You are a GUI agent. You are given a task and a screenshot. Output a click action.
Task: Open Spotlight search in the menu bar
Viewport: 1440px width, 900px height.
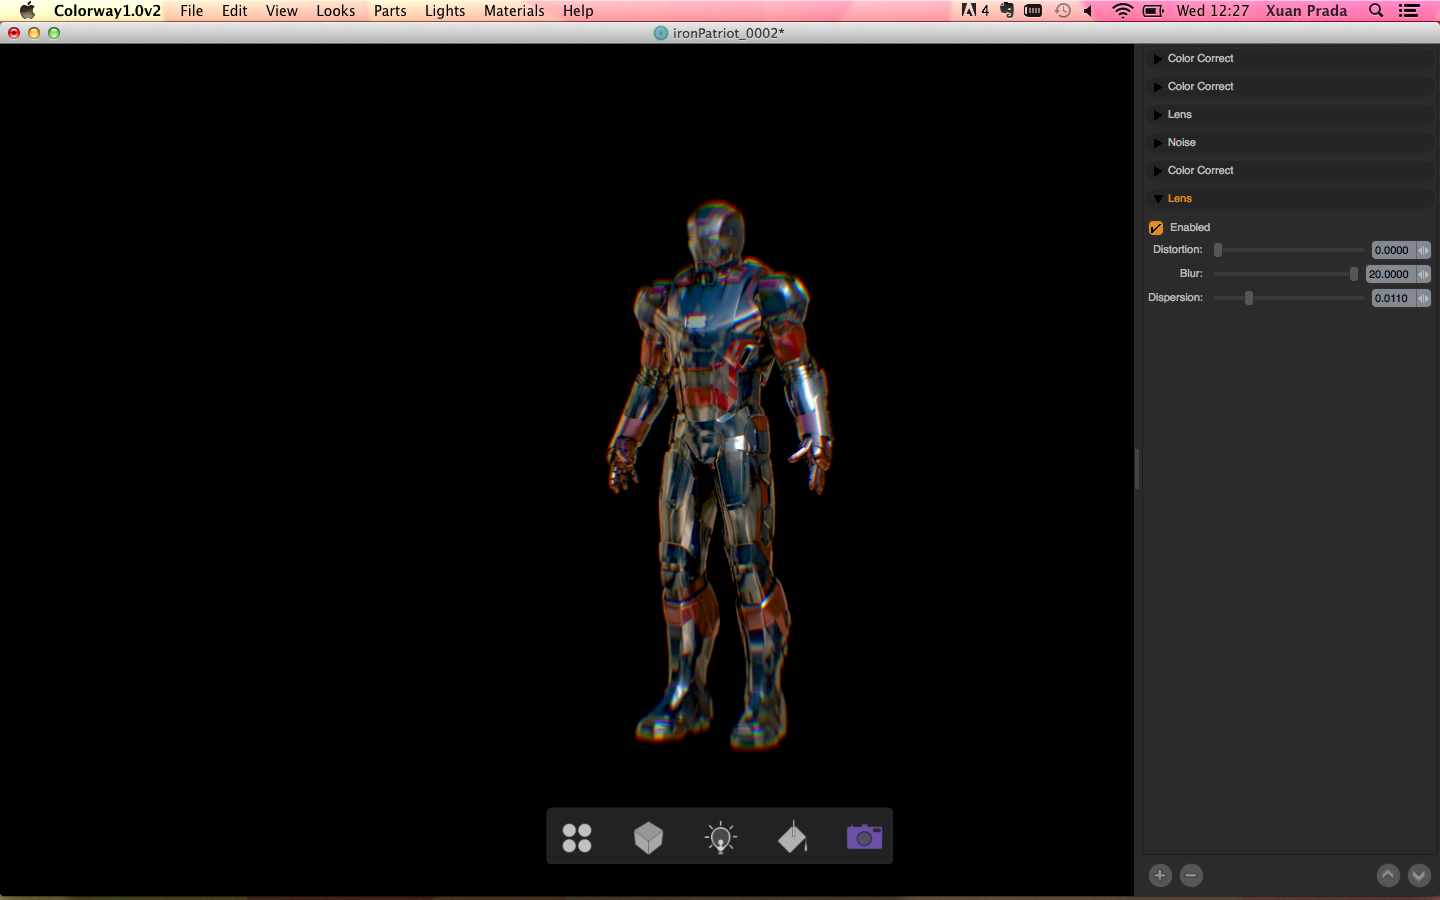tap(1376, 10)
